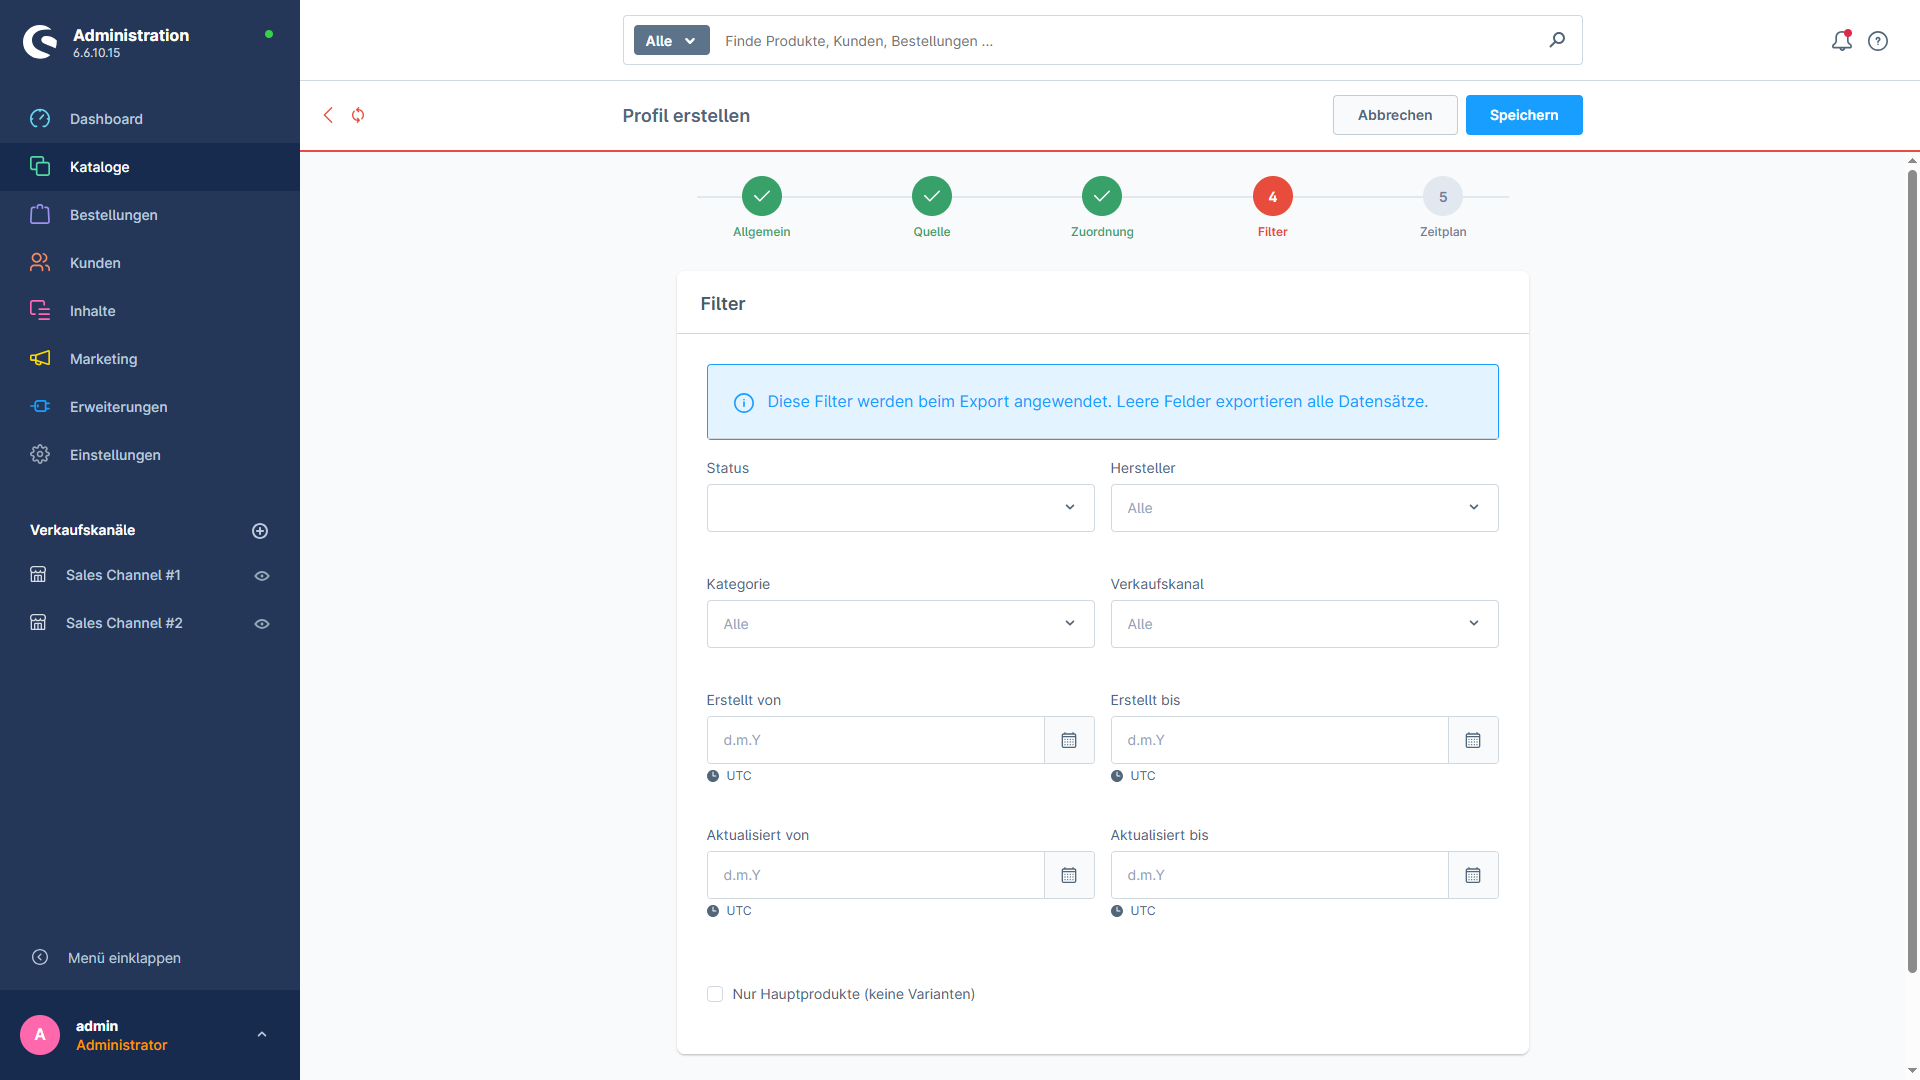
Task: Click the Speichern button
Action: coord(1524,115)
